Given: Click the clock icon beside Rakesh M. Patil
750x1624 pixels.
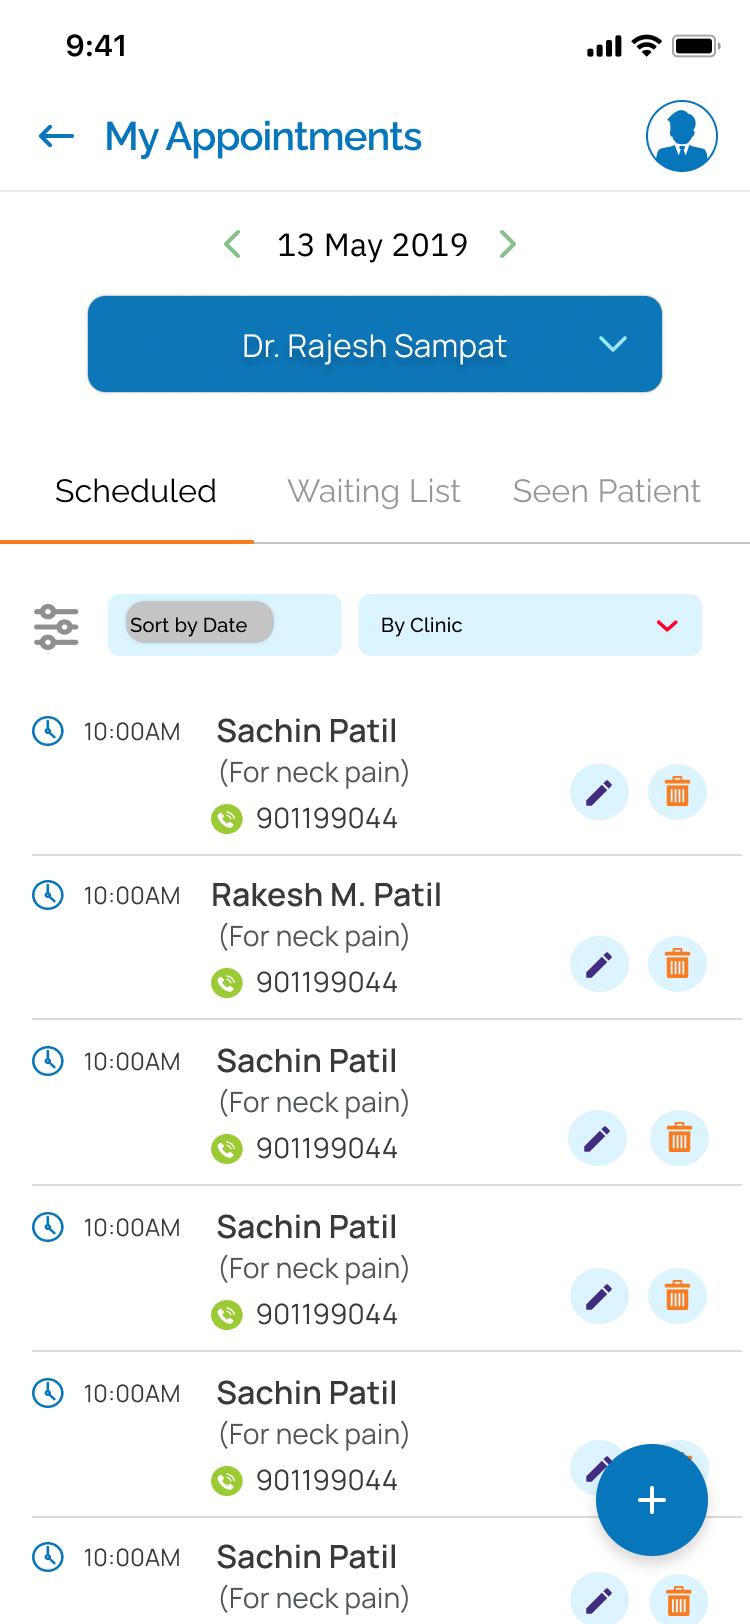Looking at the screenshot, I should (x=48, y=895).
